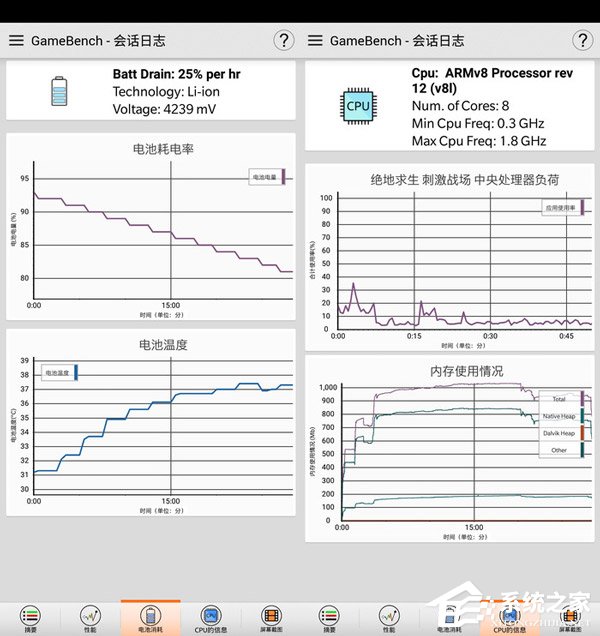Image resolution: width=600 pixels, height=636 pixels.
Task: Toggle 电池温度 legend in temperature chart
Action: (x=58, y=373)
